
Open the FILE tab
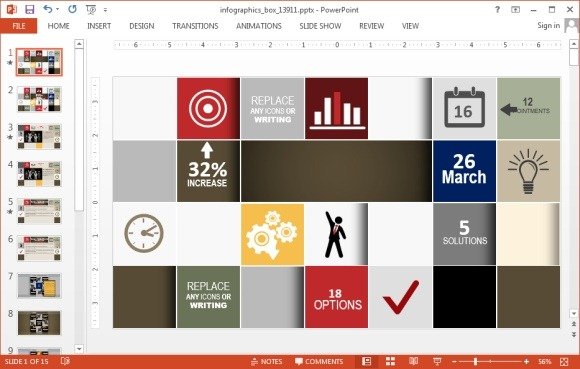(19, 26)
